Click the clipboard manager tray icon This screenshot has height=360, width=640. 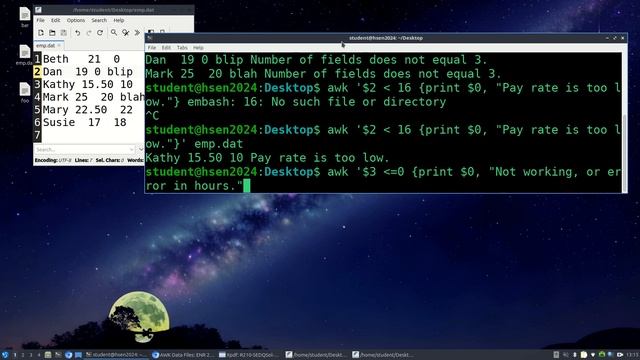(584, 355)
